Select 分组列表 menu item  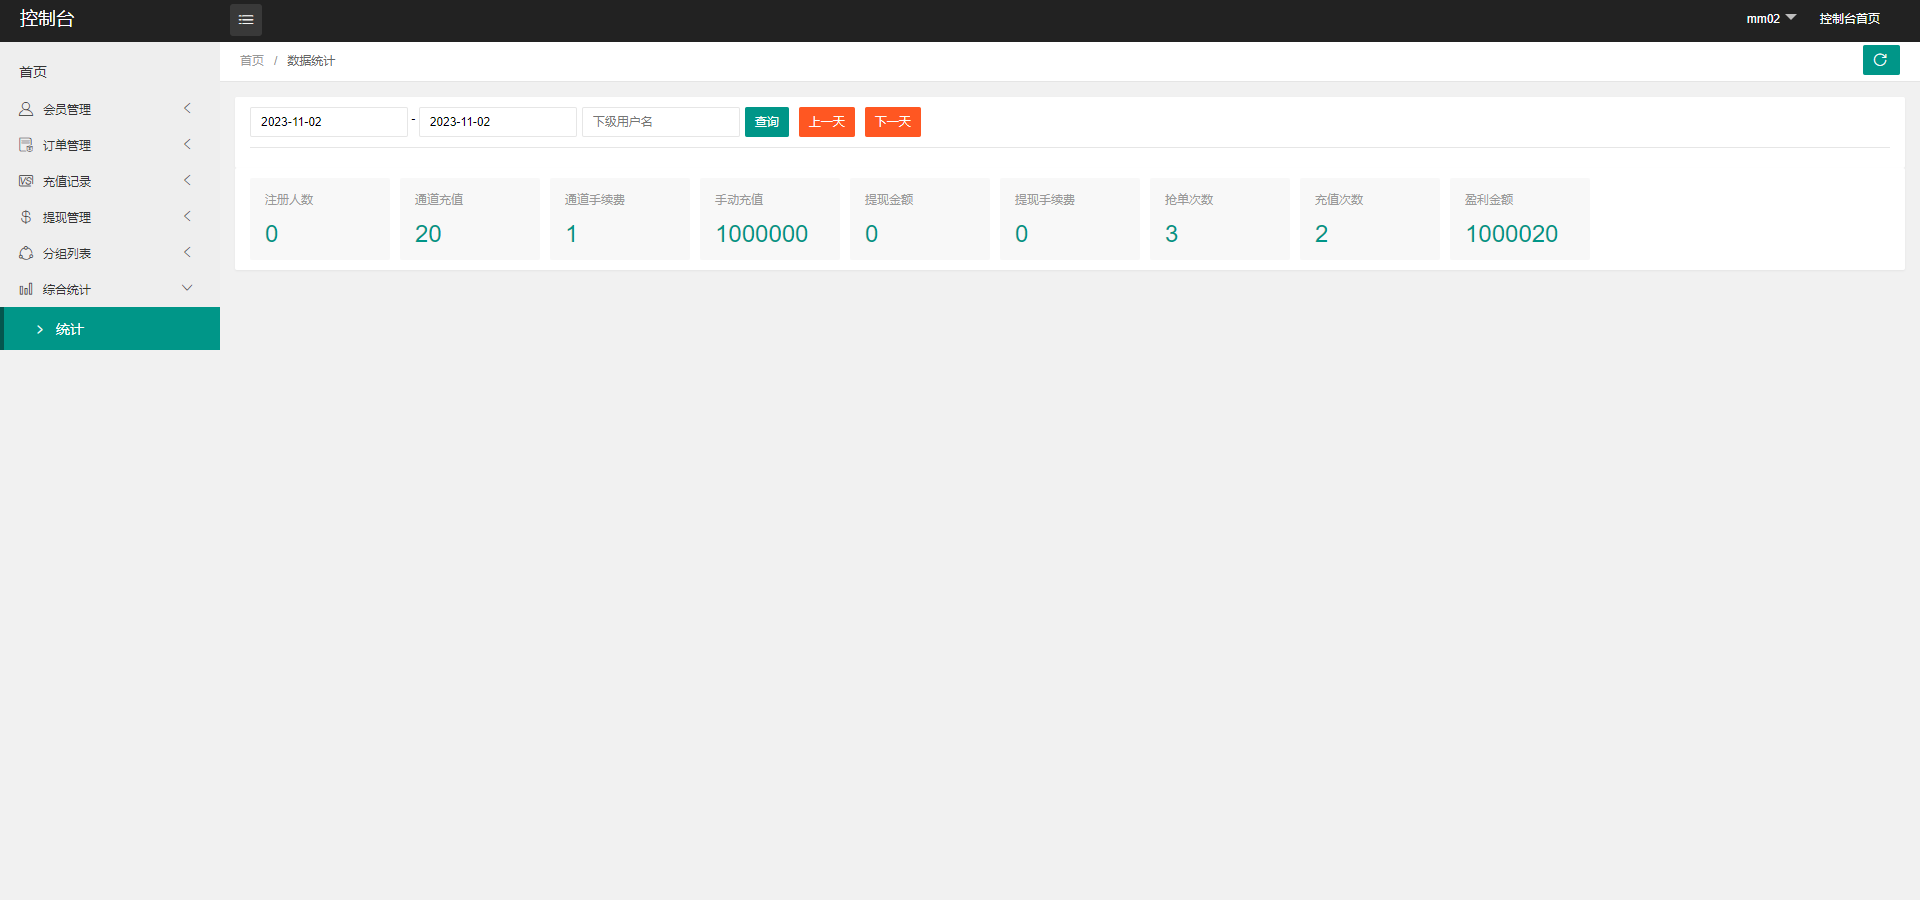click(110, 253)
